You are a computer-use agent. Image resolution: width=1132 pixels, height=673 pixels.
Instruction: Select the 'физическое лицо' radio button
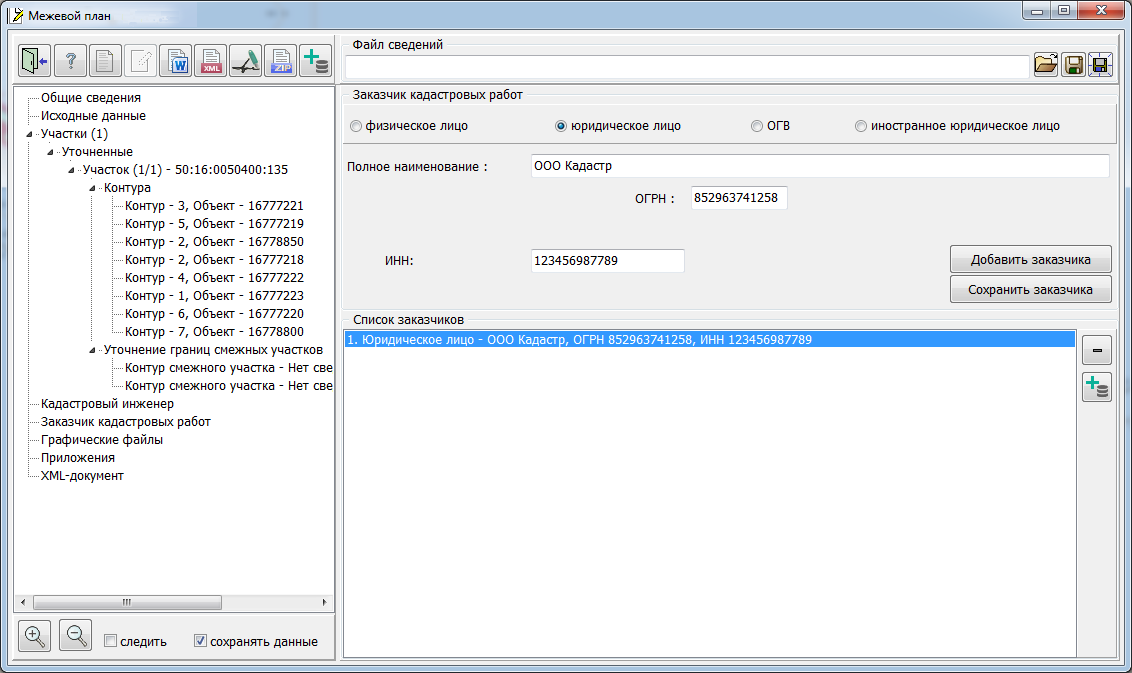click(x=356, y=126)
